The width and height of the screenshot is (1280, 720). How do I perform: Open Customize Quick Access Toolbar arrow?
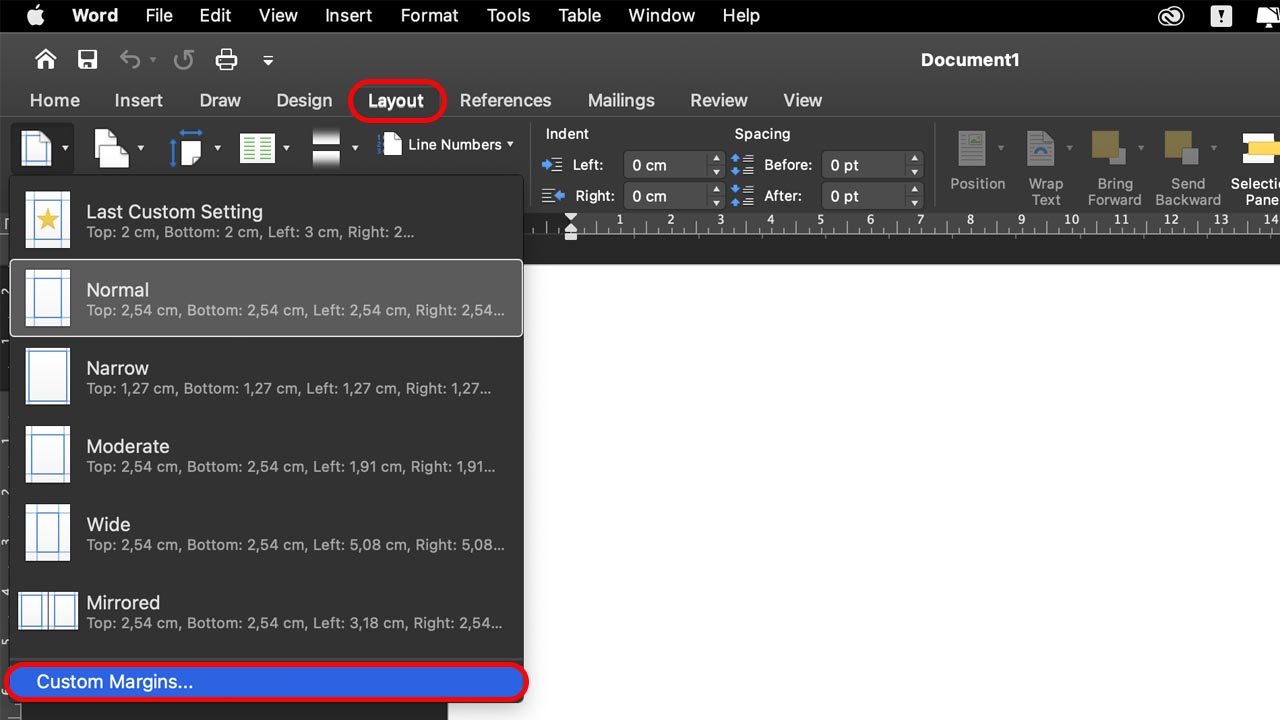pyautogui.click(x=268, y=61)
